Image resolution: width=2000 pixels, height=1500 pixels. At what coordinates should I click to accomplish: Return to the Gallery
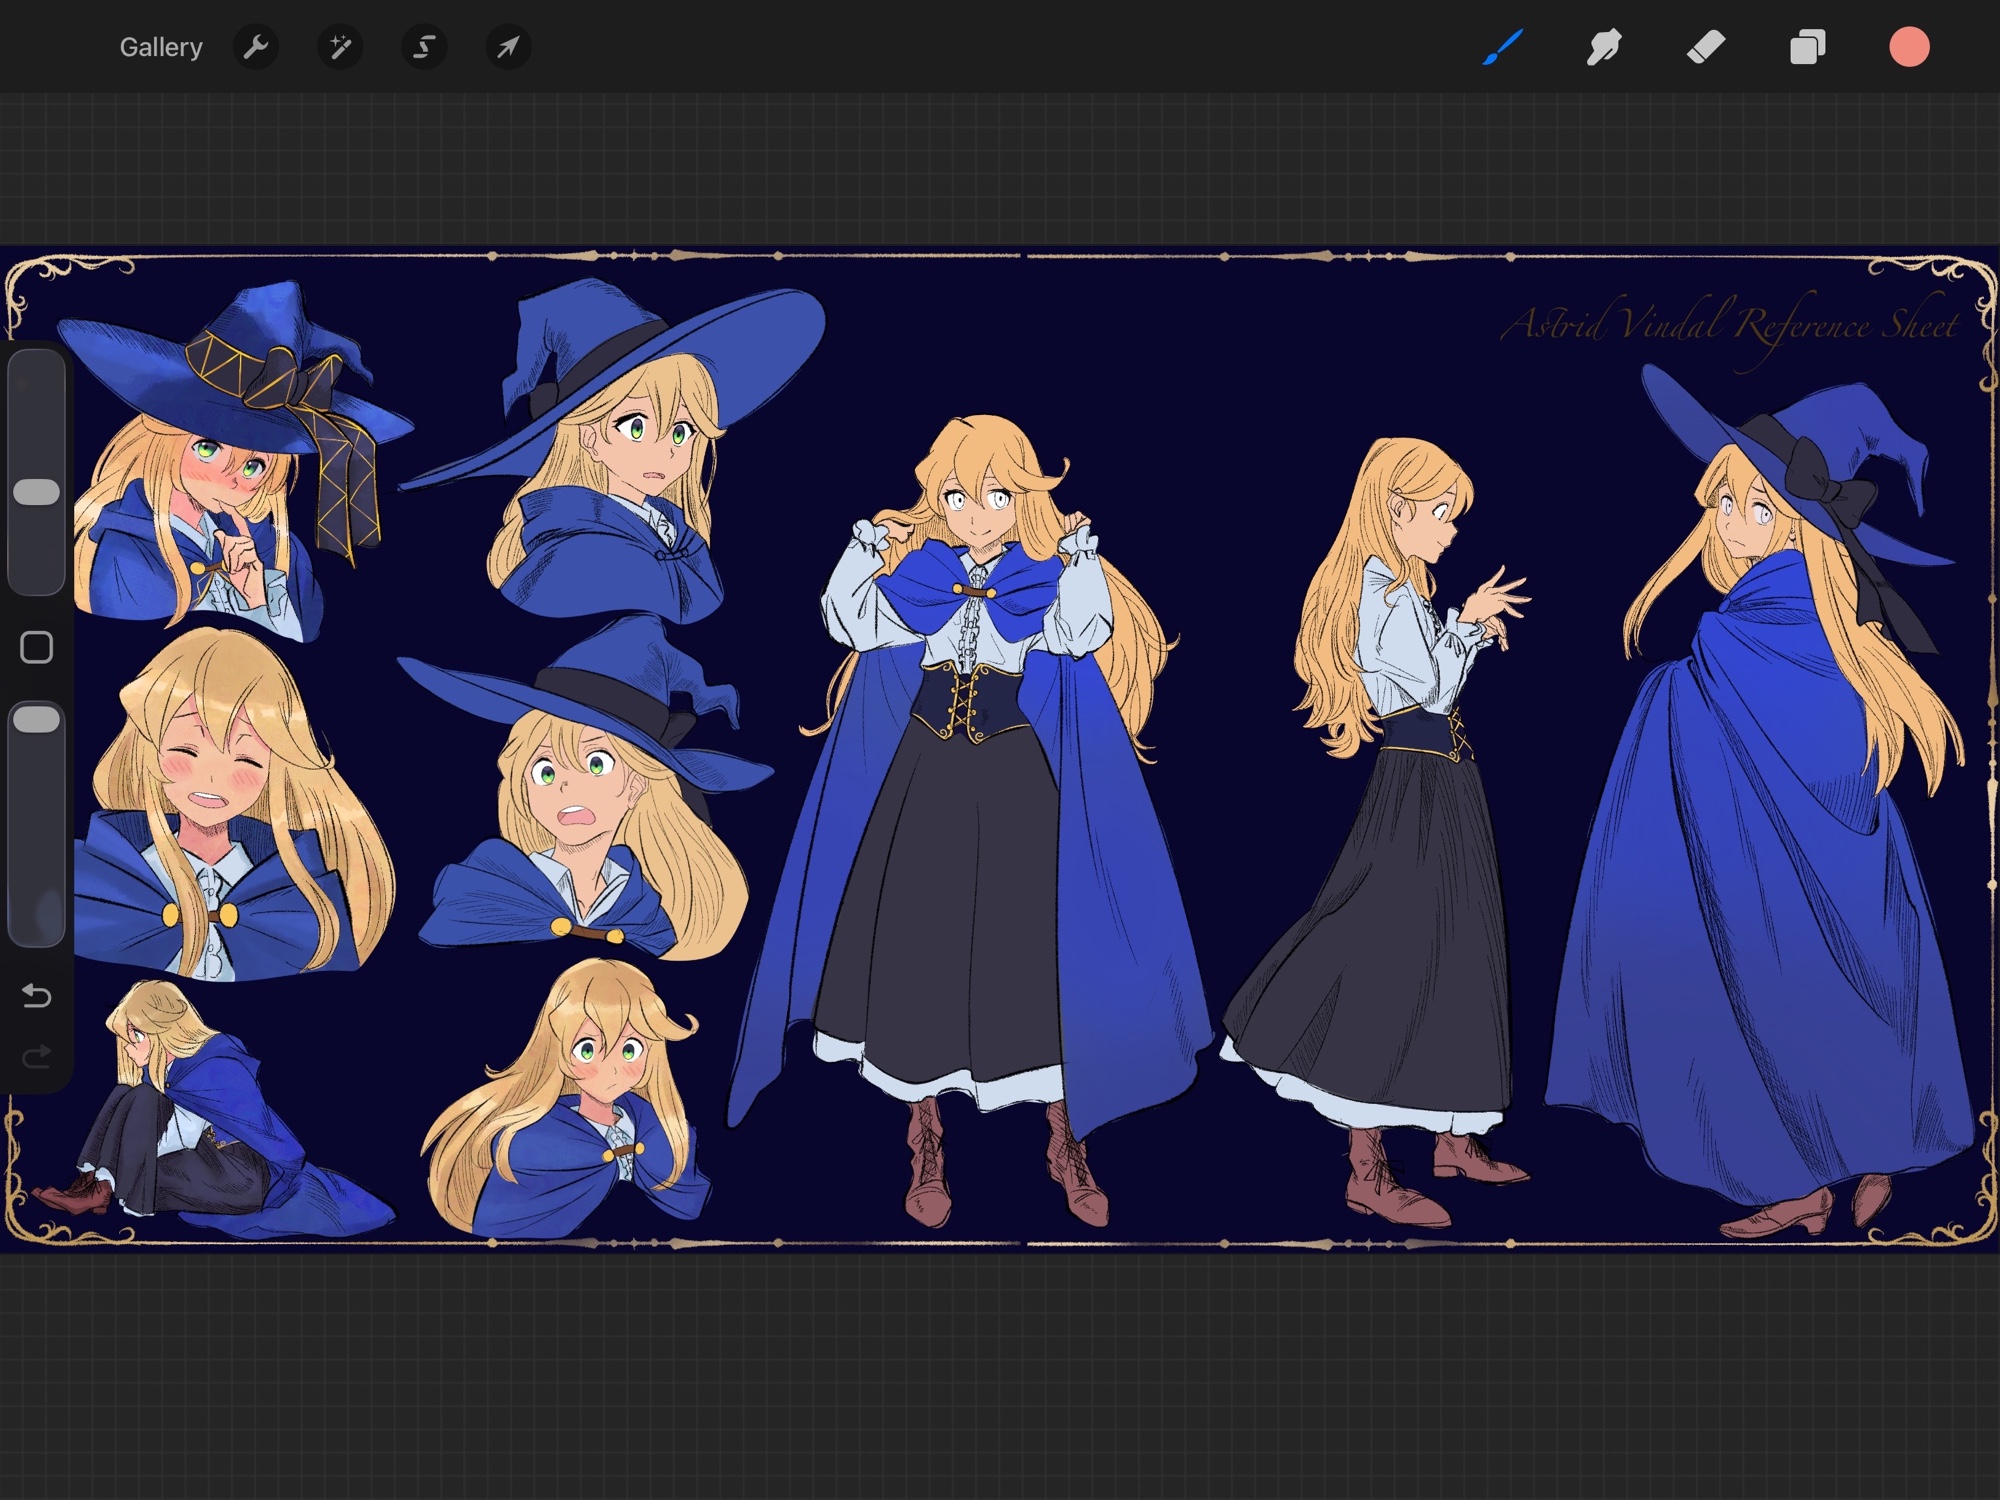click(x=160, y=47)
